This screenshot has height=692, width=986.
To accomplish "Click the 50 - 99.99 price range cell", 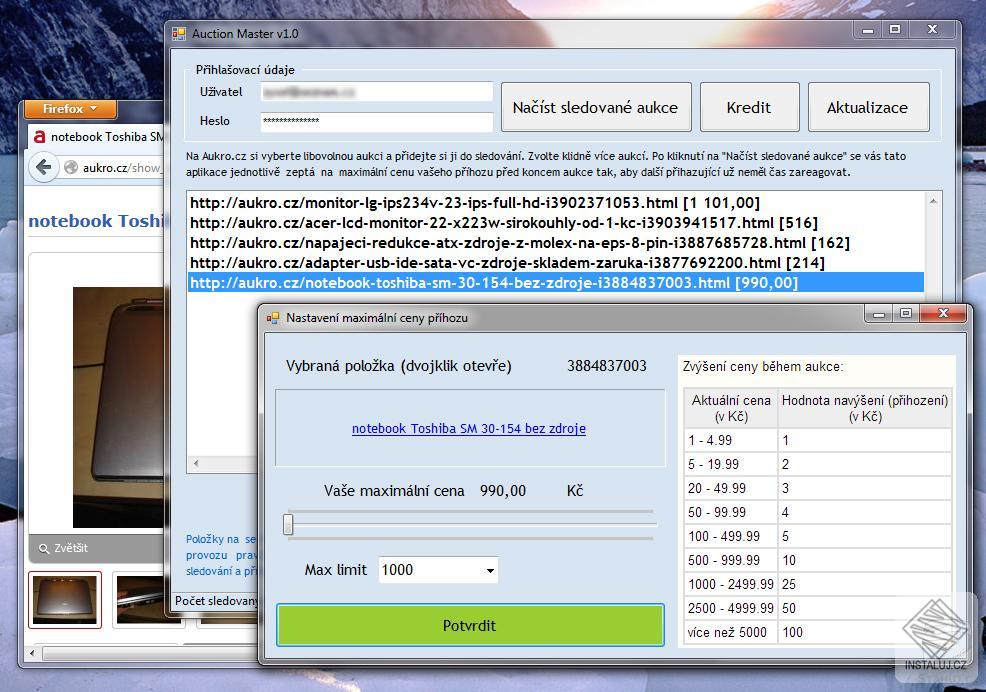I will point(731,512).
